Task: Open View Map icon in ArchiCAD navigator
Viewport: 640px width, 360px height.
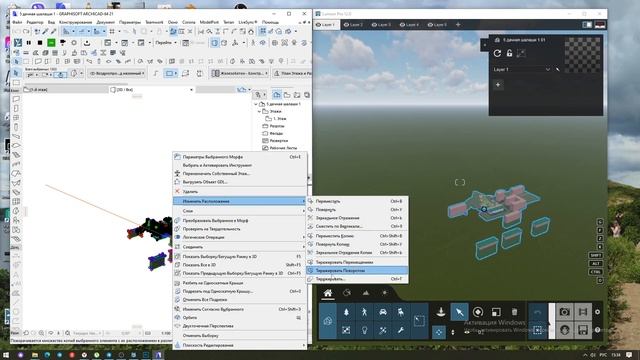Action: coord(287,95)
